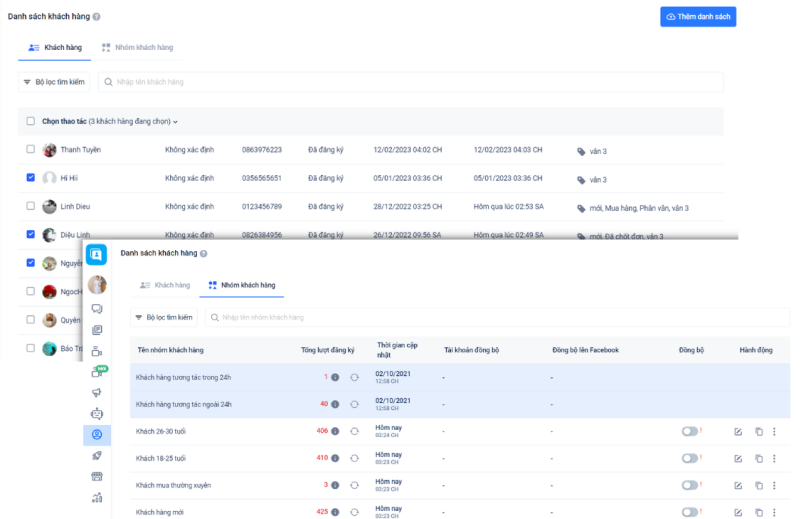
Task: Check the checkbox for Thanh Tuyền
Action: point(30,150)
